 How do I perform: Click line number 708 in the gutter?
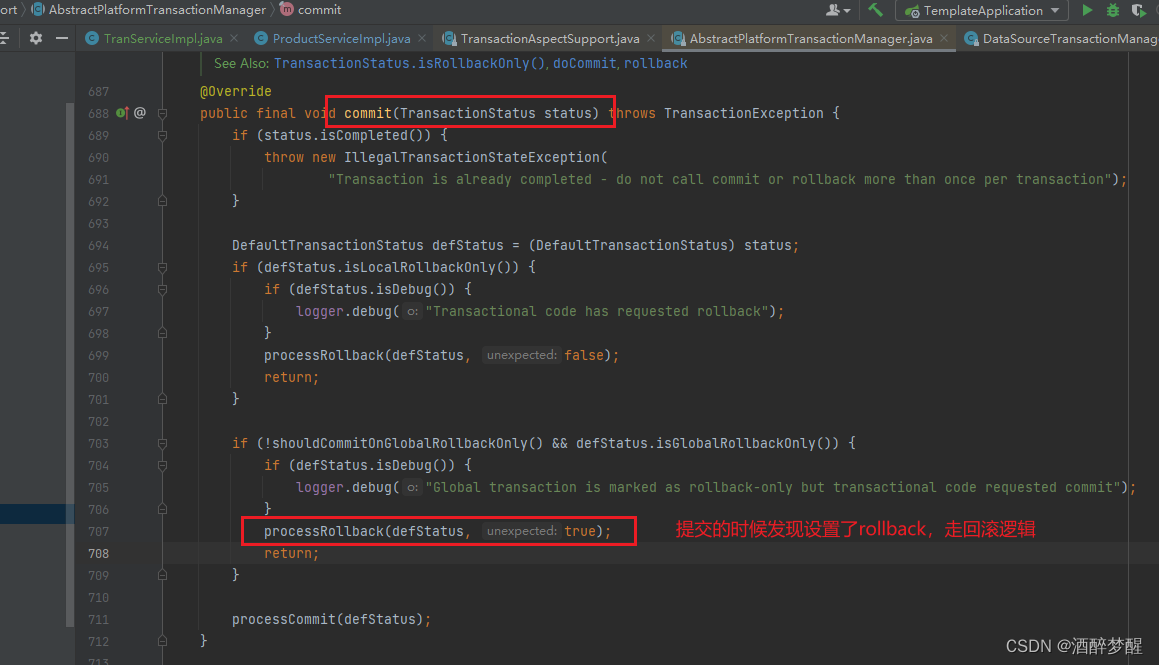(x=98, y=553)
